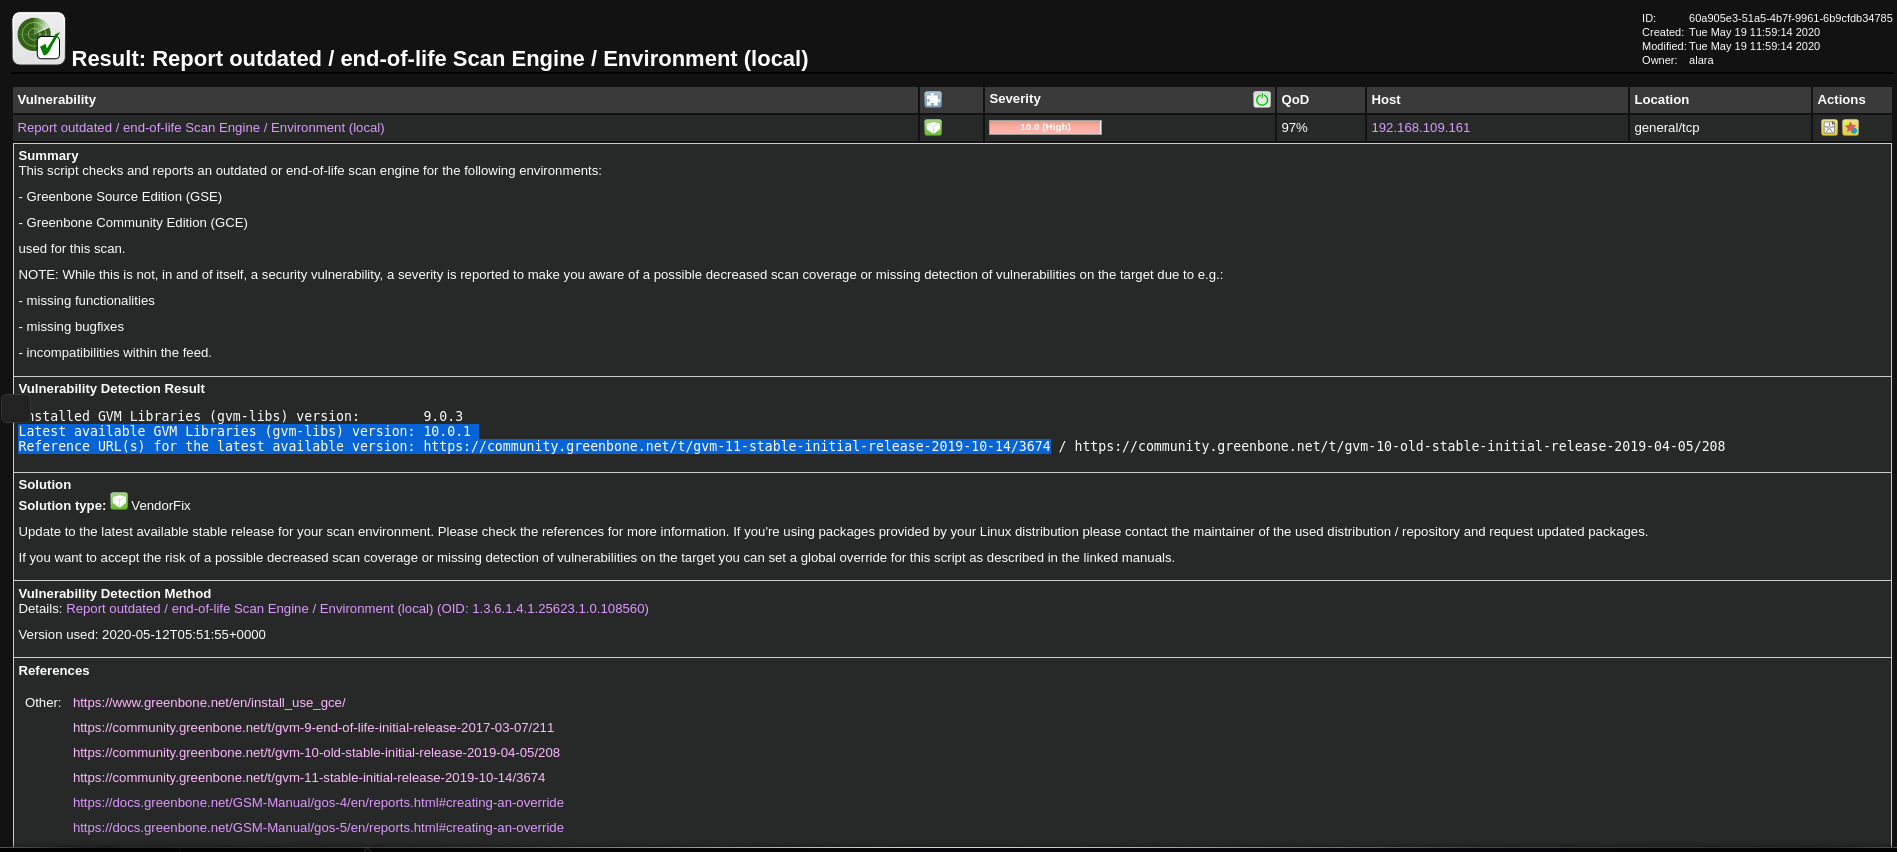The height and width of the screenshot is (852, 1897).
Task: Click the highlighted latest gvm-libs version line
Action: pyautogui.click(x=245, y=432)
